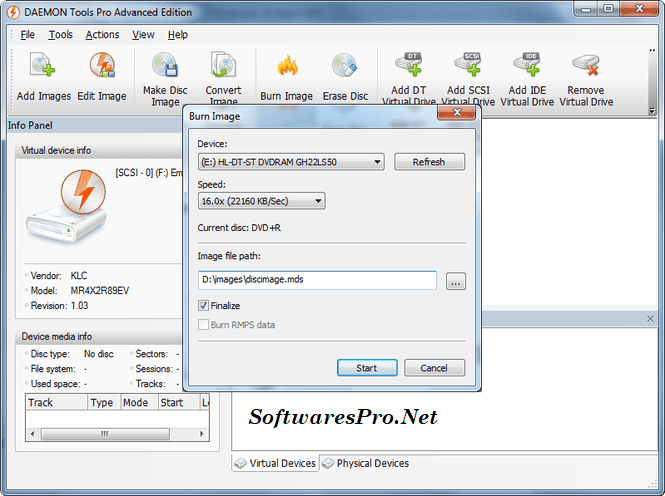Open the Tools menu
This screenshot has width=665, height=496.
(x=61, y=35)
